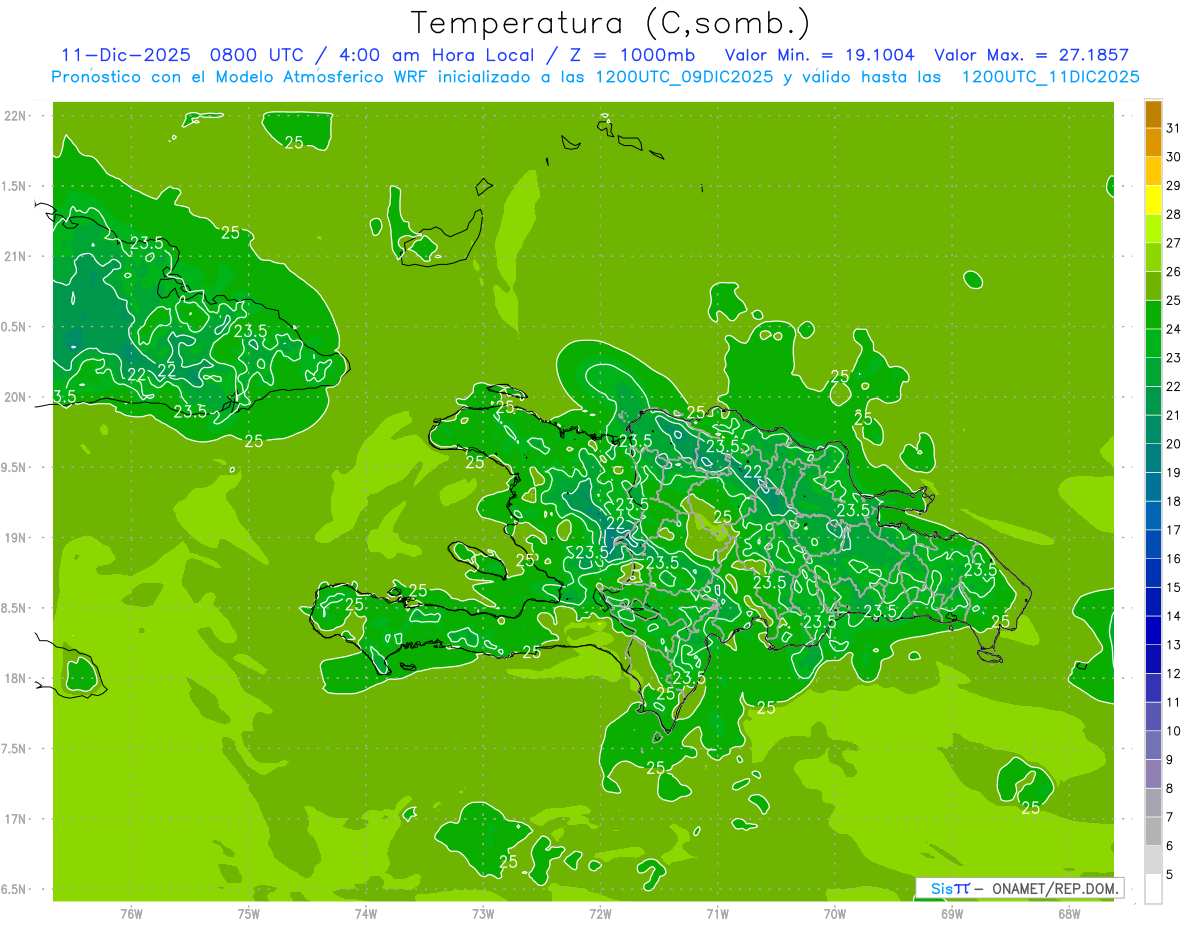Click the "11" color scale value
The width and height of the screenshot is (1200, 927).
point(1173,702)
